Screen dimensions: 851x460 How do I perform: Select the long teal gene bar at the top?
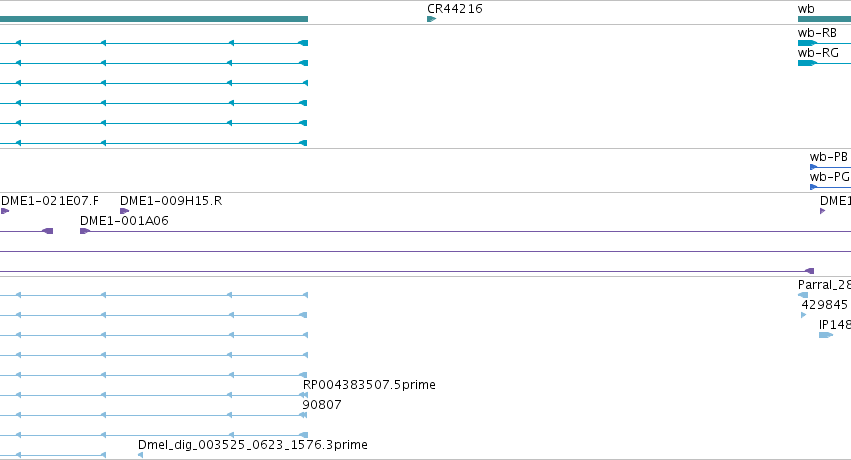[154, 19]
